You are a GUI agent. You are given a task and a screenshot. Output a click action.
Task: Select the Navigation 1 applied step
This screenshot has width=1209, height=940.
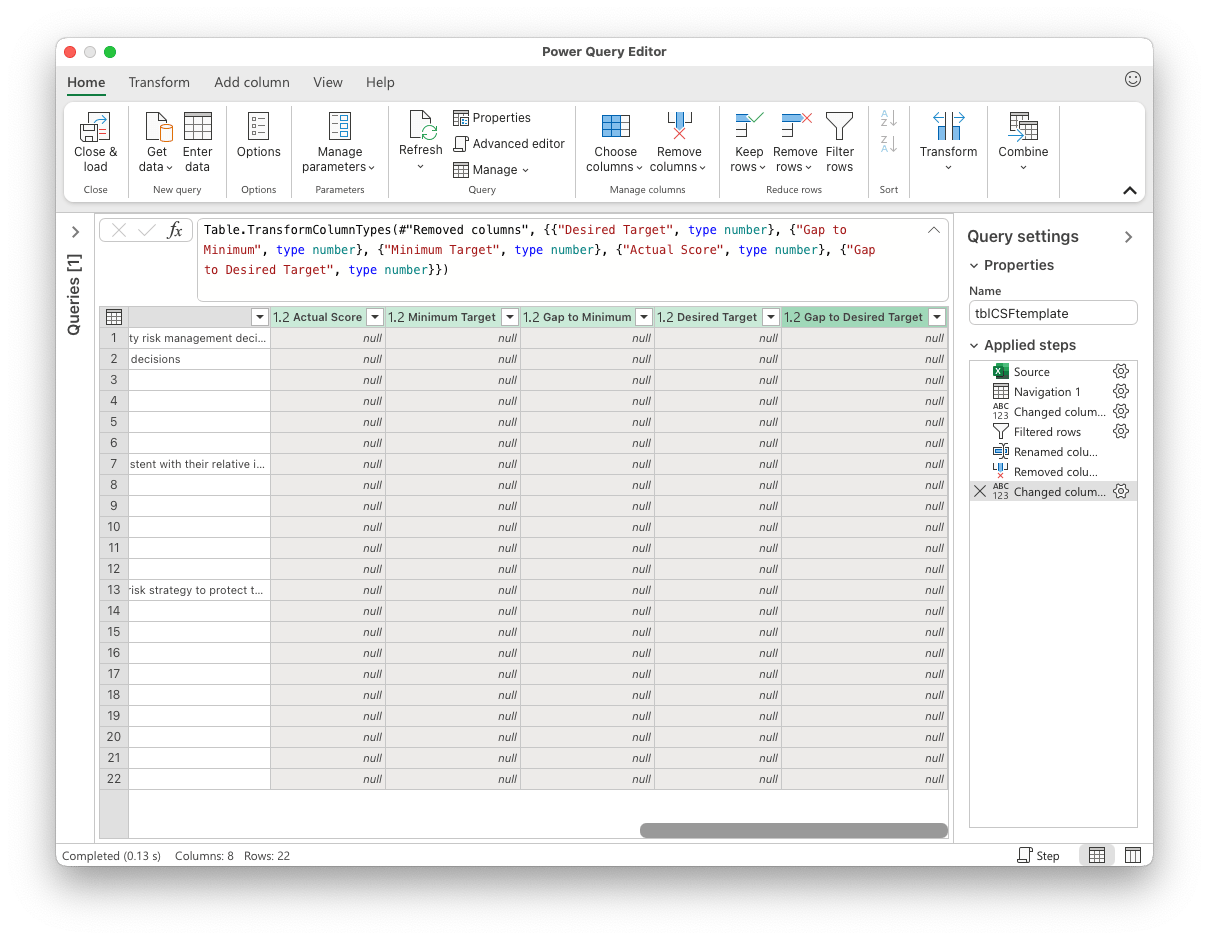pos(1053,392)
